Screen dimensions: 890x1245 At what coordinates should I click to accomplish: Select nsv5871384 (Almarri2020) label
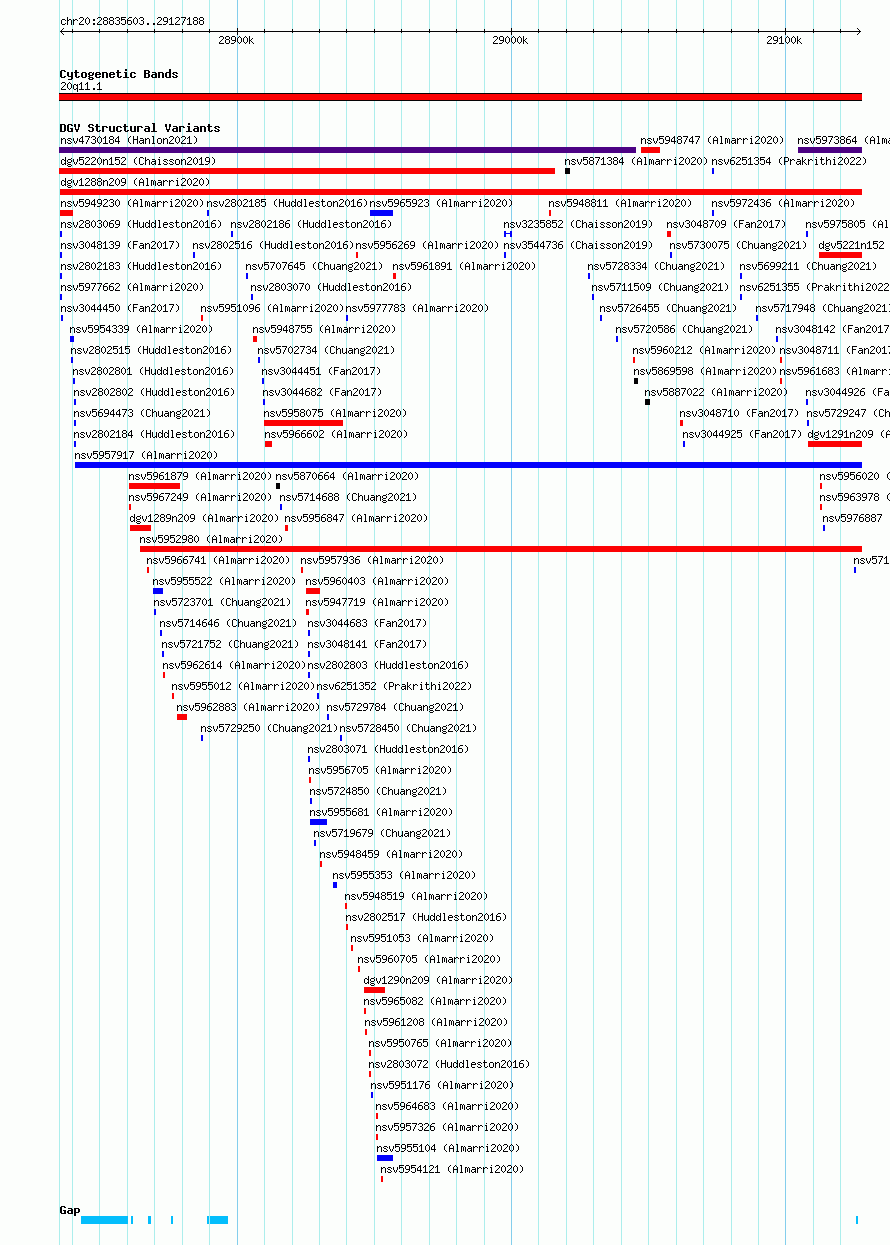click(636, 161)
